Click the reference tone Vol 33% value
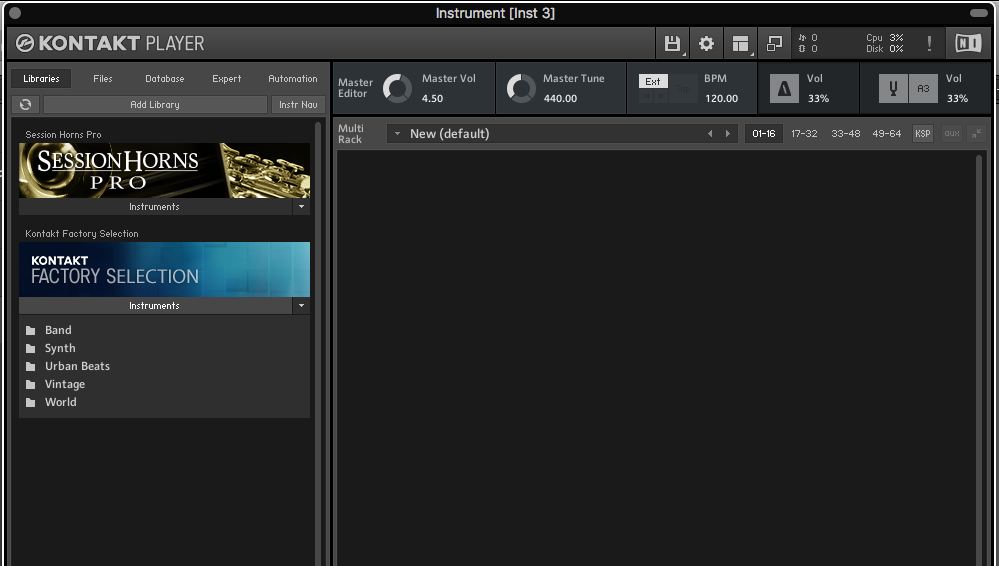The image size is (999, 566). pos(957,99)
